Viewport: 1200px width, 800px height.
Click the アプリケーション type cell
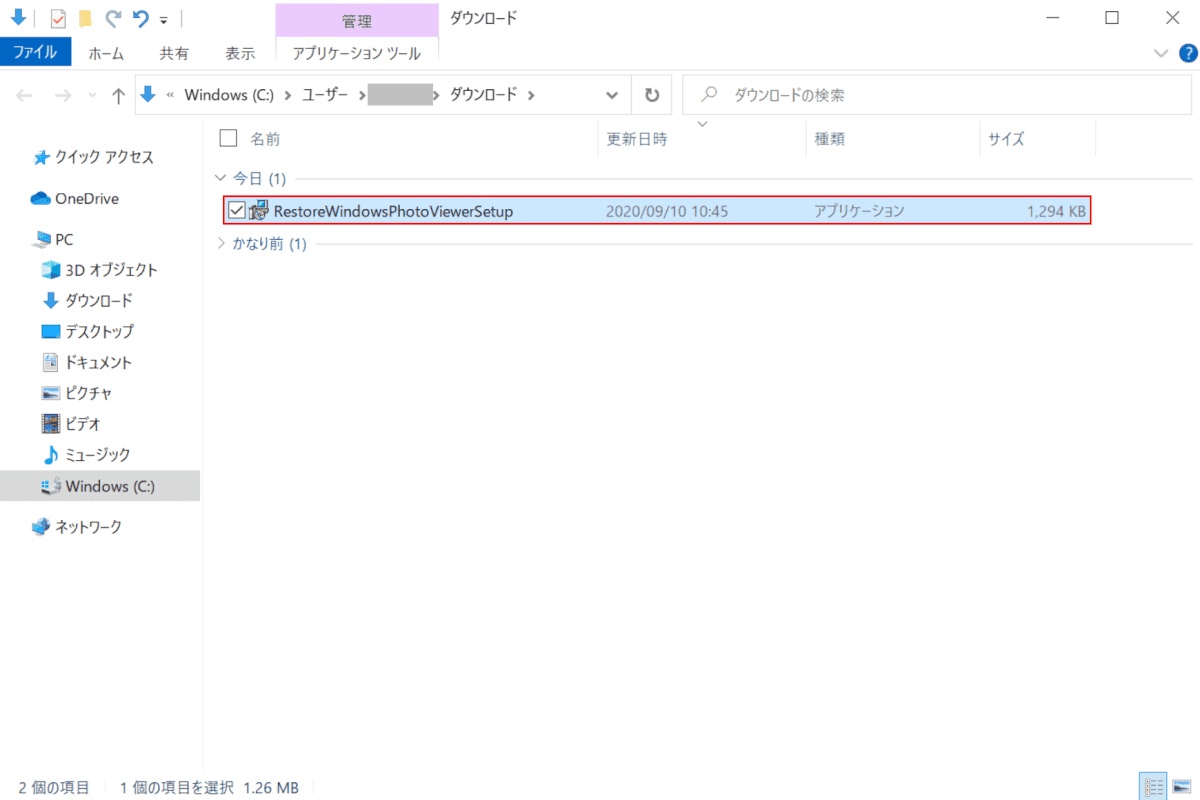pyautogui.click(x=859, y=211)
